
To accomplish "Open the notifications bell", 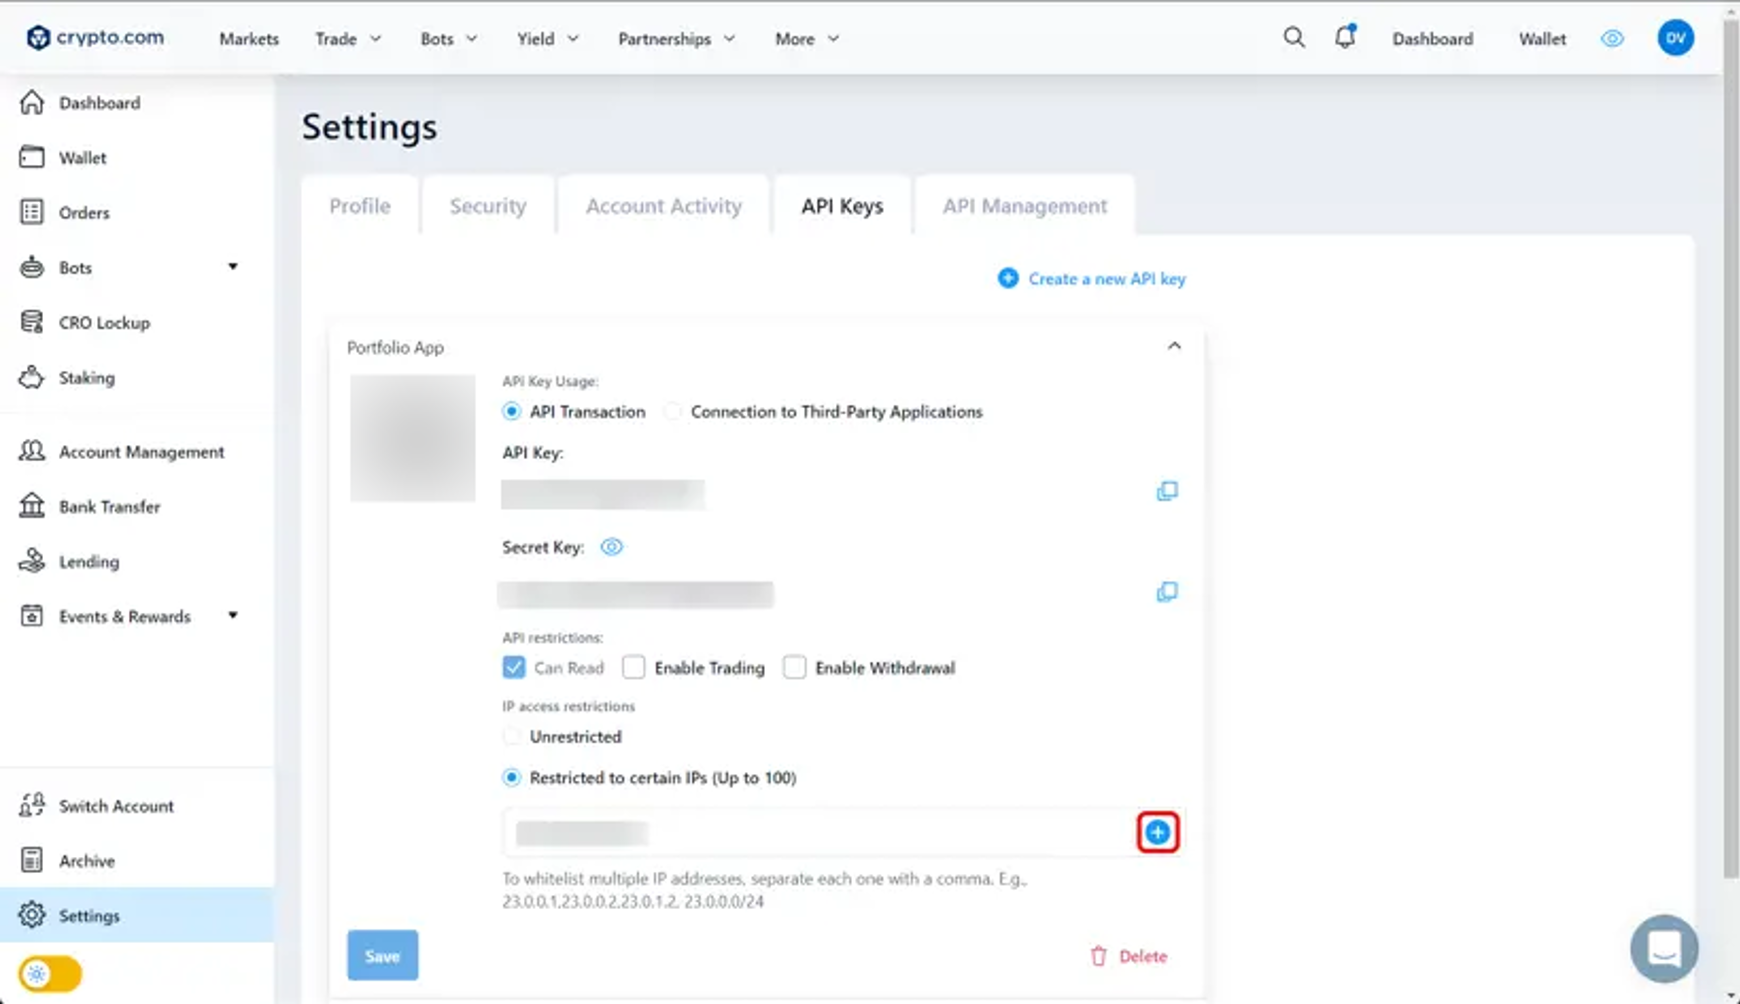I will (x=1345, y=38).
